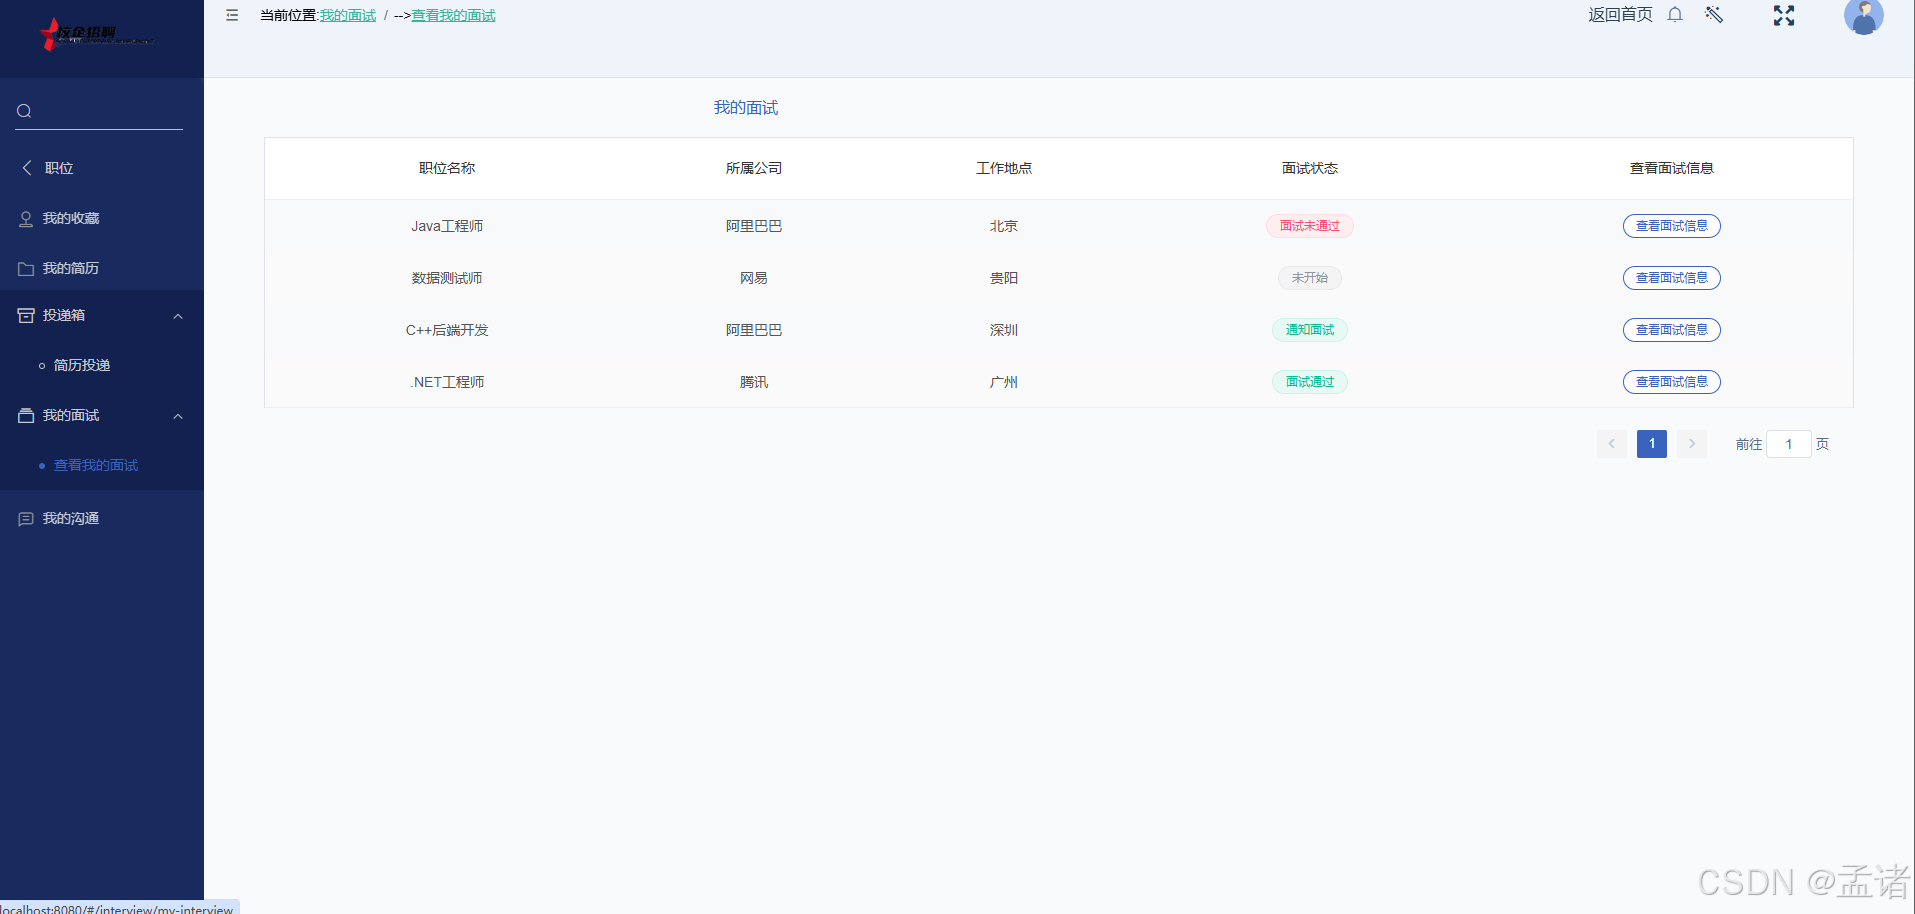View interview info for .NET工程师

click(x=1671, y=382)
